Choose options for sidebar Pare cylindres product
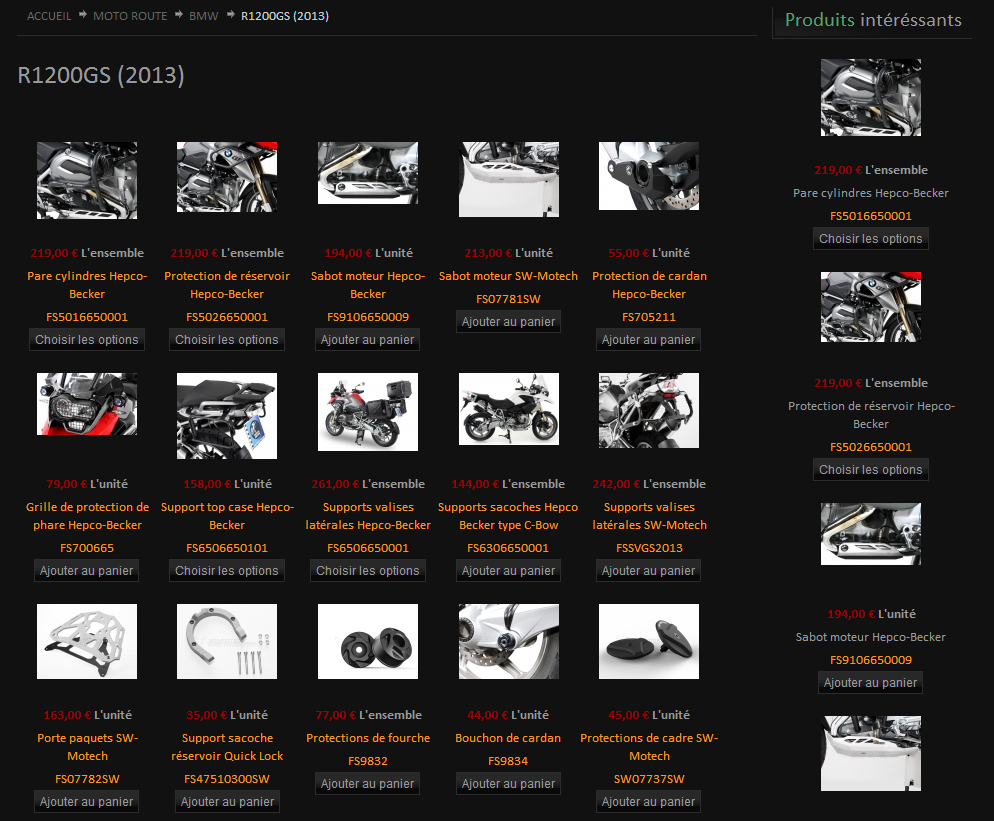The height and width of the screenshot is (821, 994). click(x=870, y=238)
